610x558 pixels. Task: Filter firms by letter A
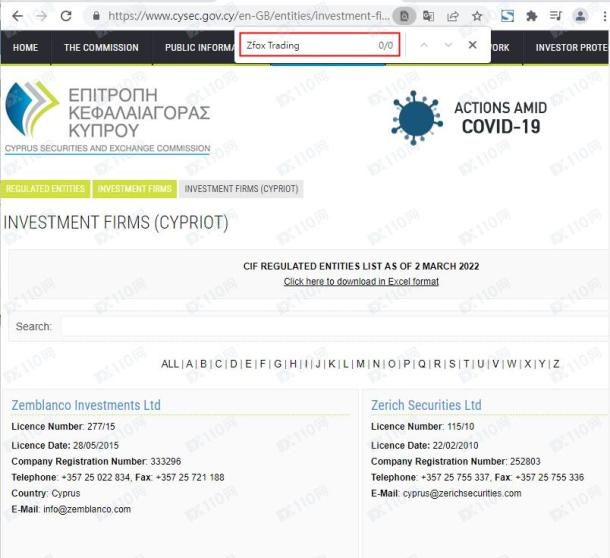(x=189, y=364)
